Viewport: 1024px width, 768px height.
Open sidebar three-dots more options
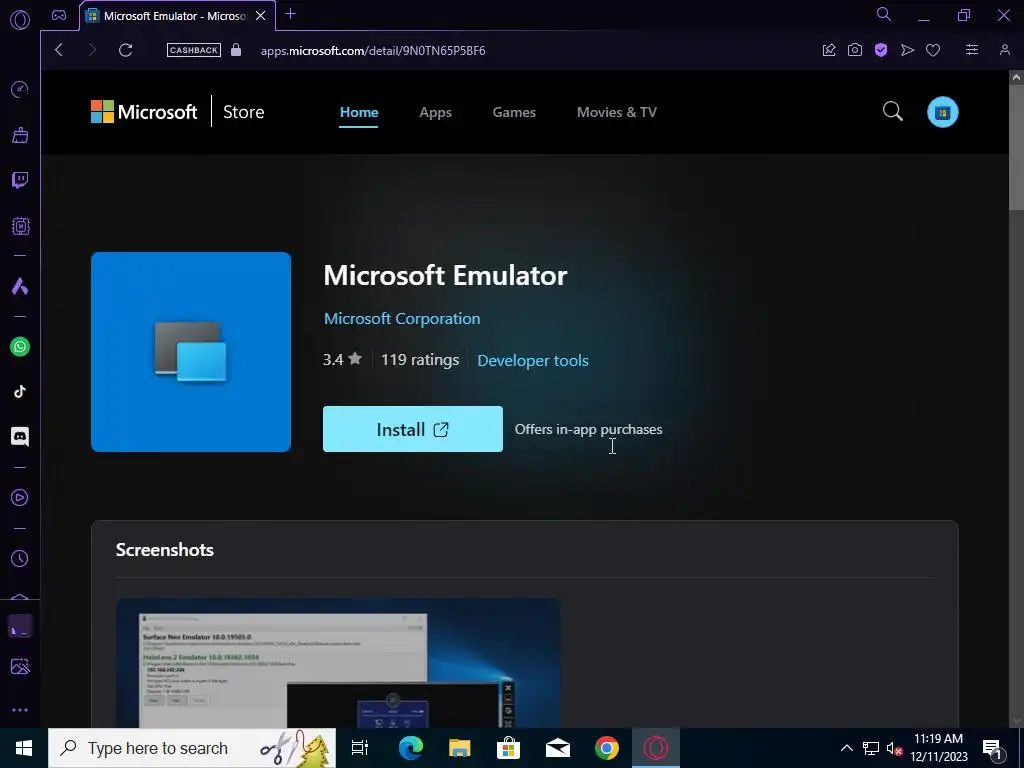(20, 710)
